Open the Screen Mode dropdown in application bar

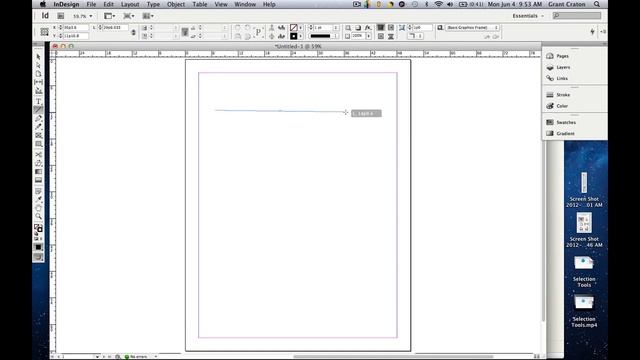pyautogui.click(x=129, y=16)
